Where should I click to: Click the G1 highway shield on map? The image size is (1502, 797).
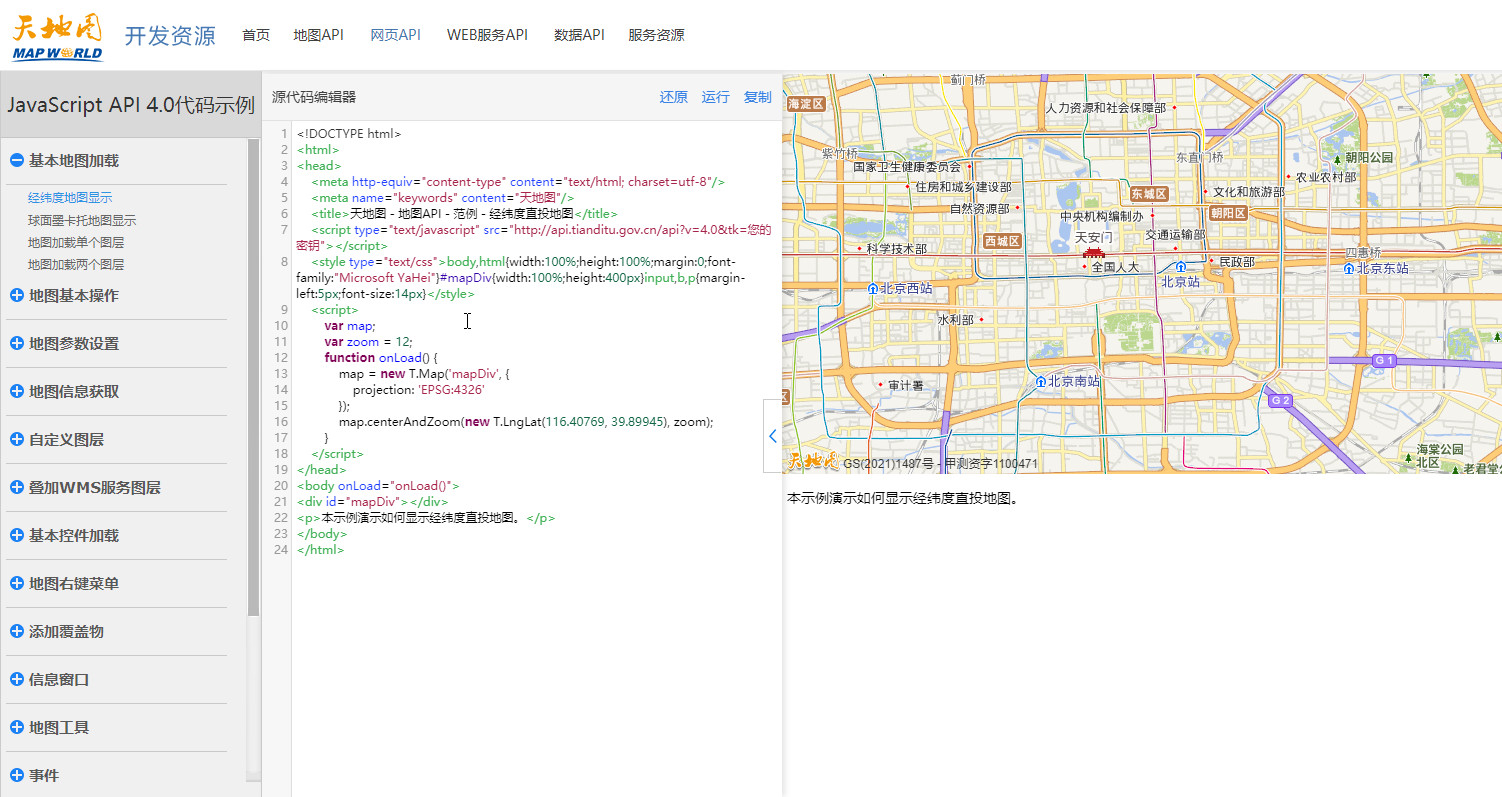(1384, 360)
